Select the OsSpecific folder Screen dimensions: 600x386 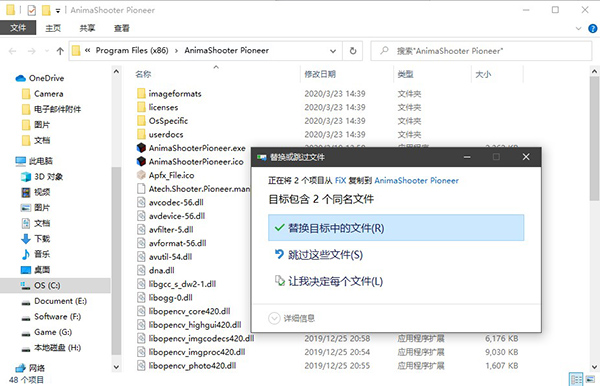coord(163,121)
